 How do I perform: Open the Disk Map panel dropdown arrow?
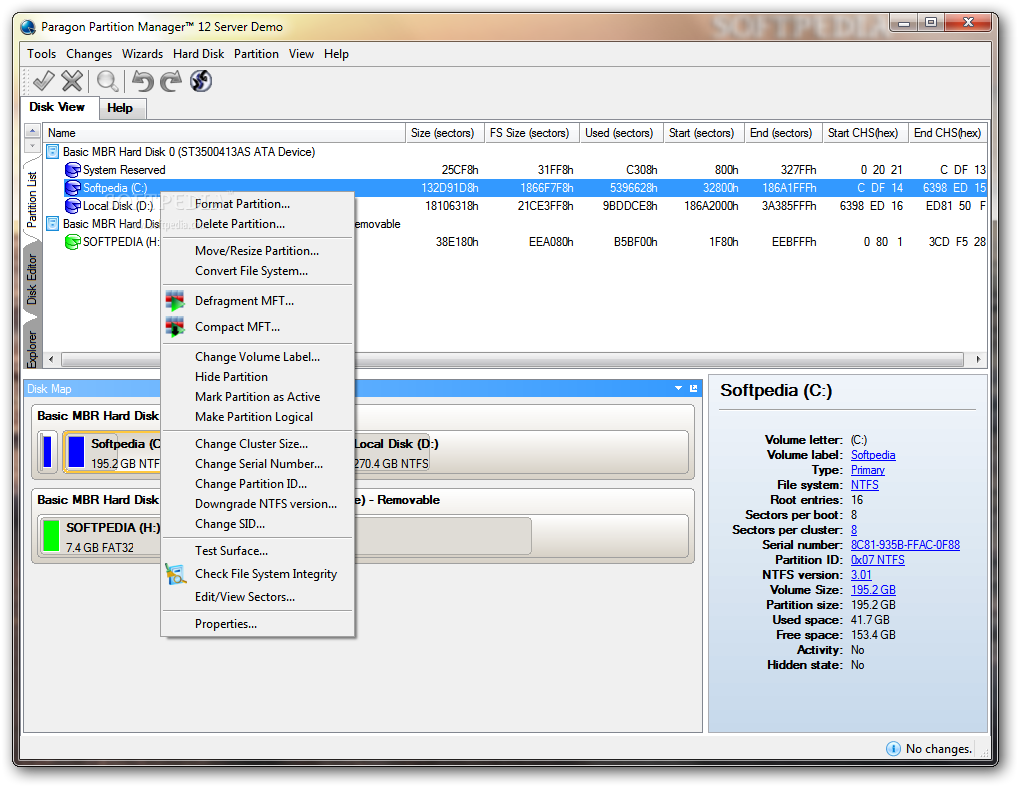[x=678, y=388]
